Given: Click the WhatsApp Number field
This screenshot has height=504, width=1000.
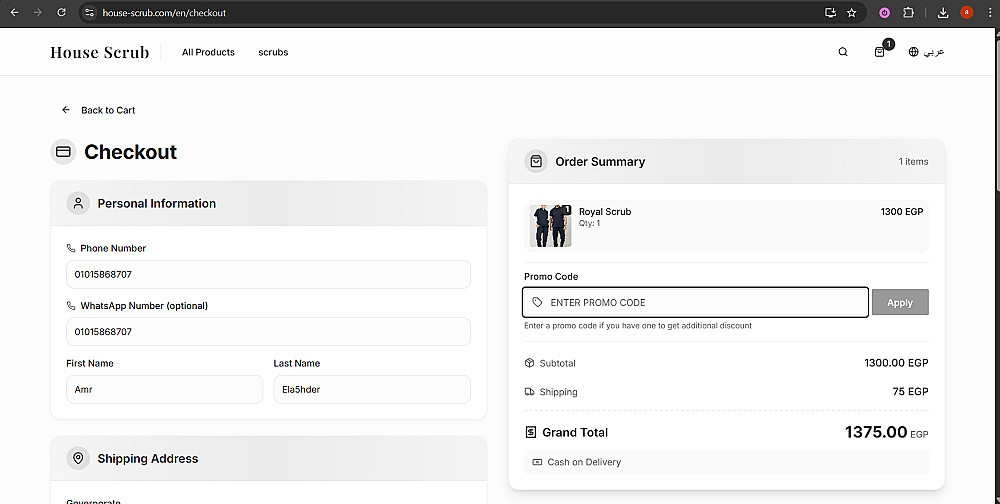Looking at the screenshot, I should click(268, 331).
